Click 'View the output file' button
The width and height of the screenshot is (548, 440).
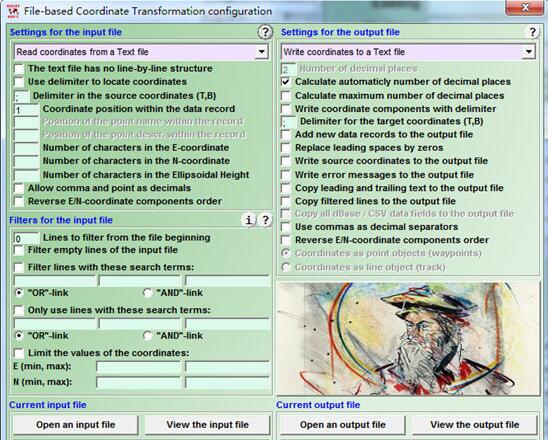[x=475, y=425]
